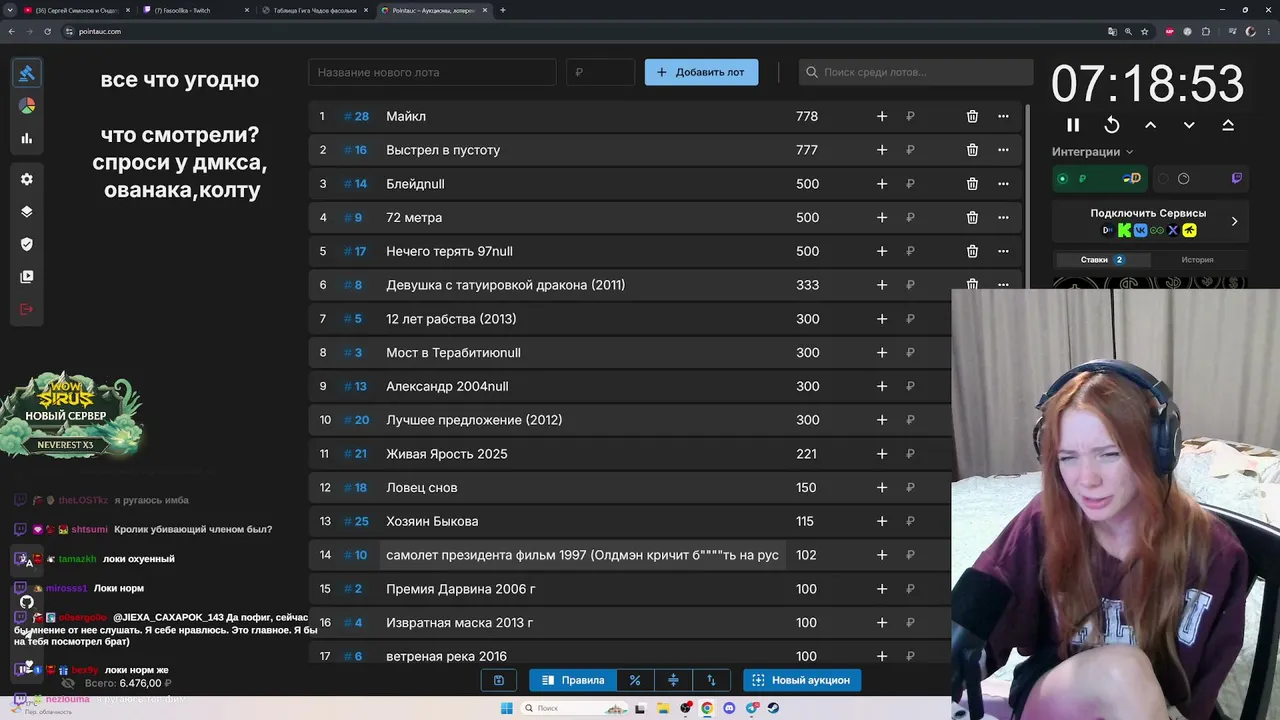Add amount to the Майкл lot
The width and height of the screenshot is (1280, 720).
pyautogui.click(x=882, y=116)
